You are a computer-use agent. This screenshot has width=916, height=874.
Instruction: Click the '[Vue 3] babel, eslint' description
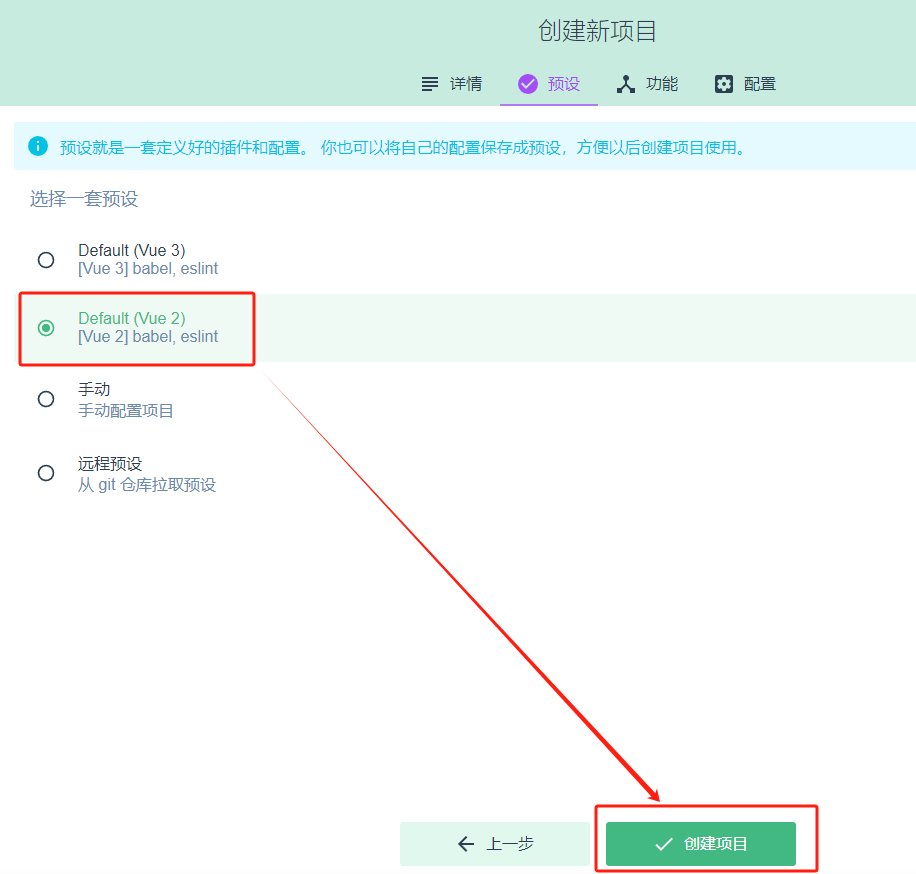coord(148,269)
